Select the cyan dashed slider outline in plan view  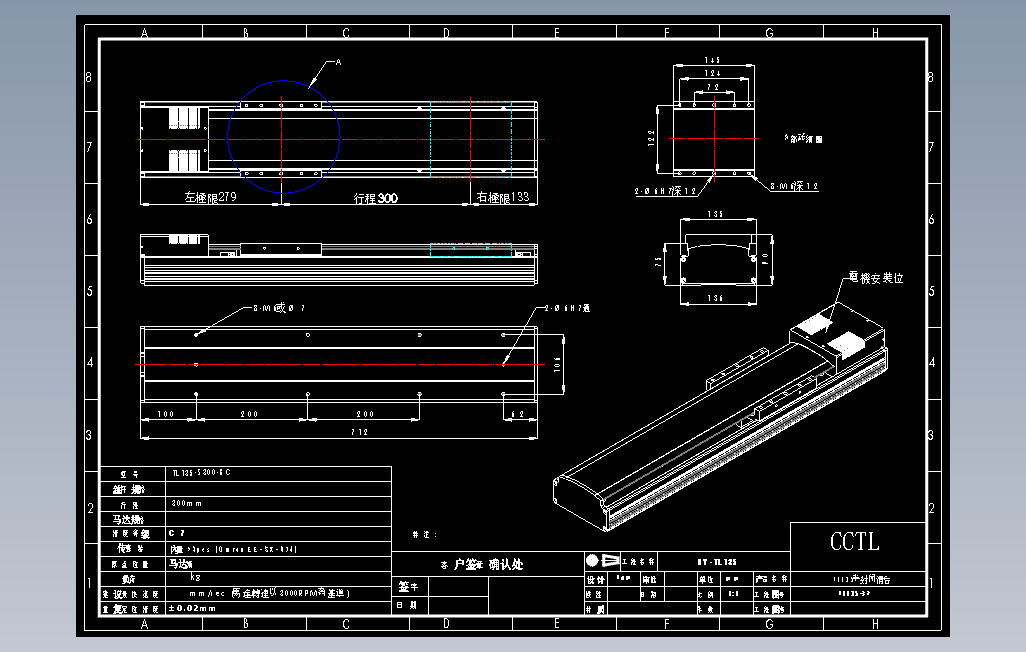point(470,139)
